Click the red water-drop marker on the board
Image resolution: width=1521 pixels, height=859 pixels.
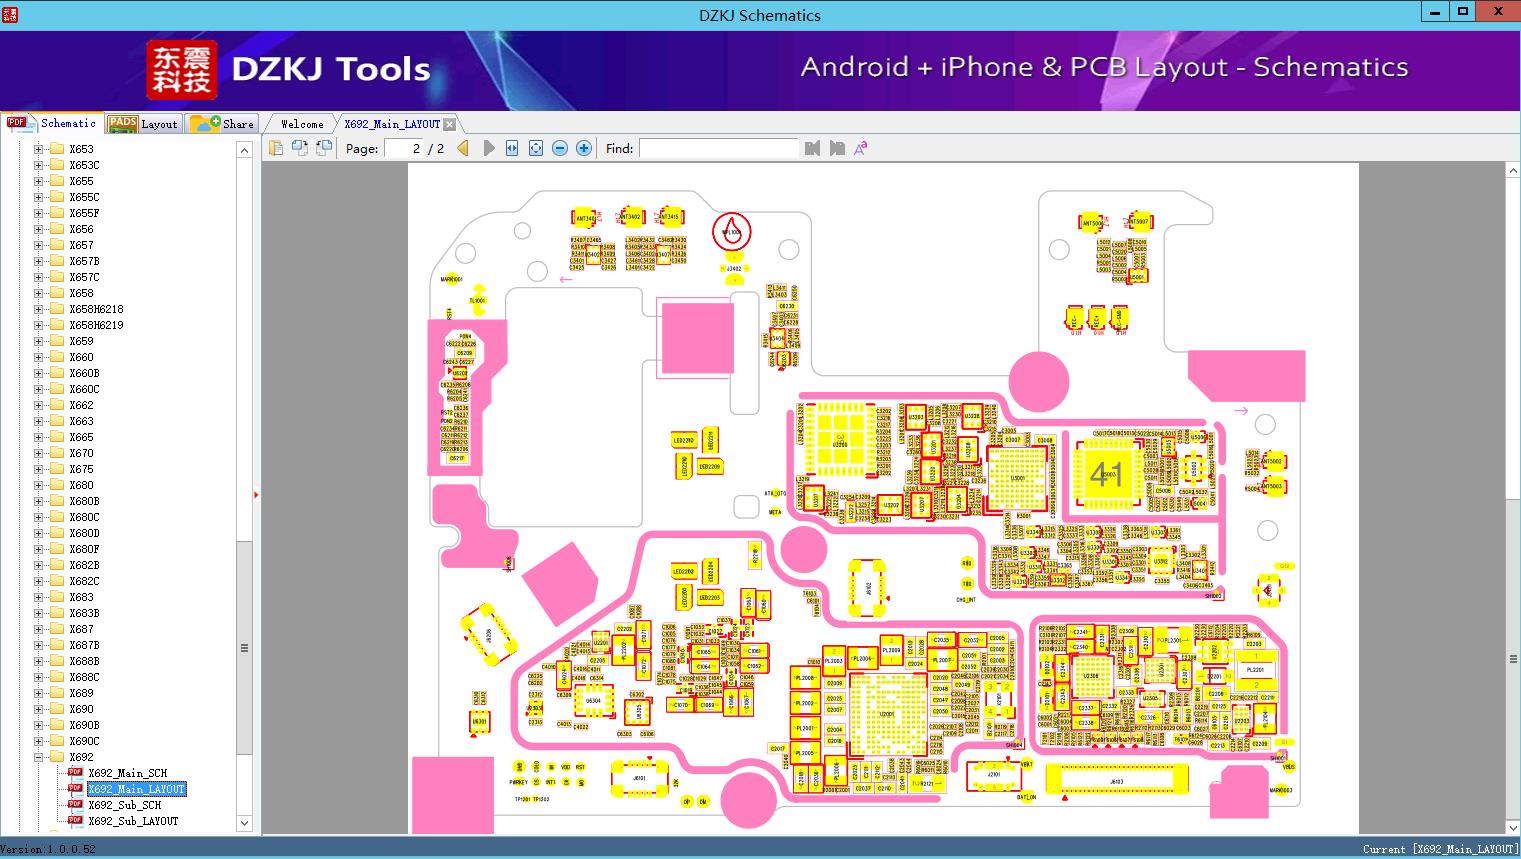731,232
